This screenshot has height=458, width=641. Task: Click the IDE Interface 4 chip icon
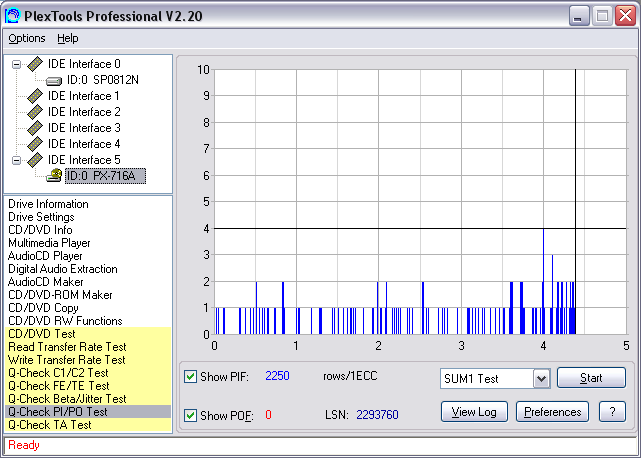35,144
